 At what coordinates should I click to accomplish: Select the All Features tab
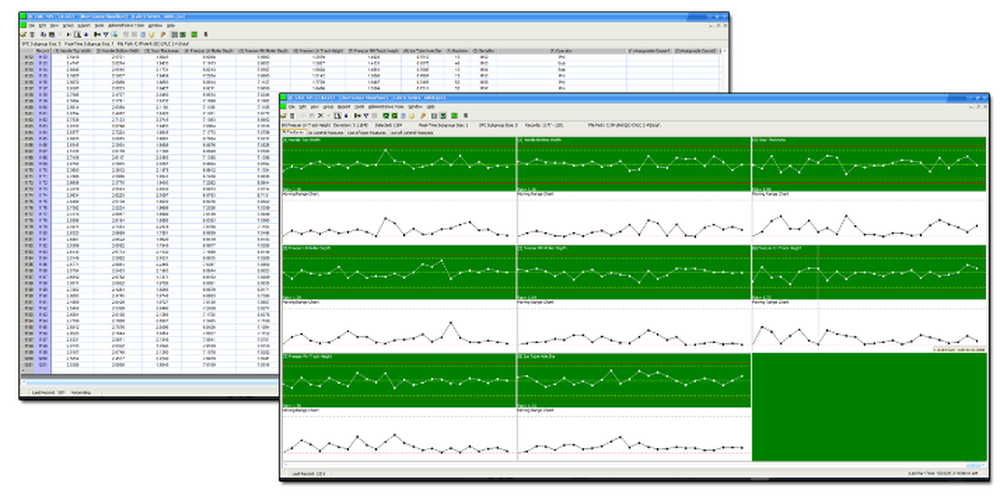(293, 133)
